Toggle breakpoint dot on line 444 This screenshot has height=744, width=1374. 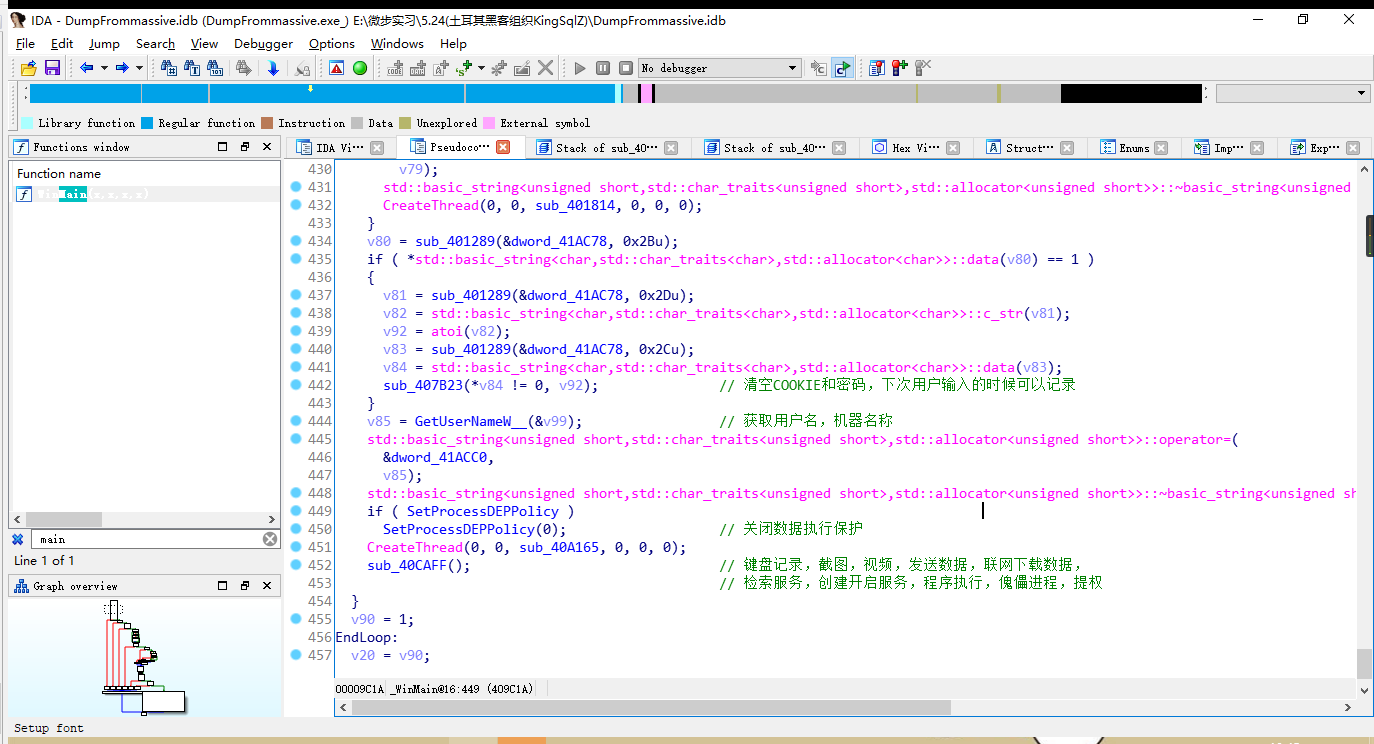(296, 421)
